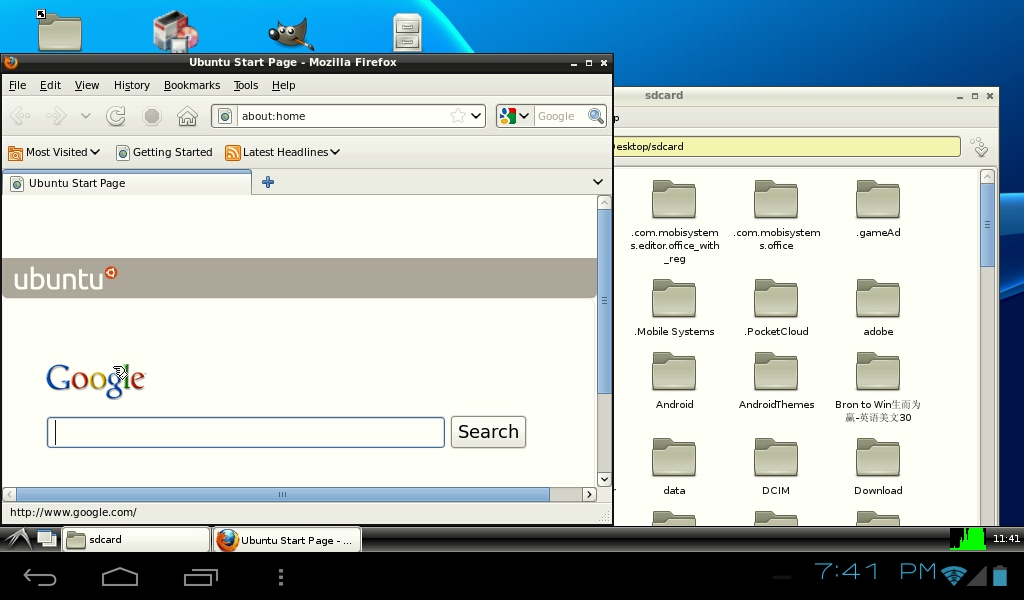Click Firefox vertical scrollbar down arrow

point(604,479)
